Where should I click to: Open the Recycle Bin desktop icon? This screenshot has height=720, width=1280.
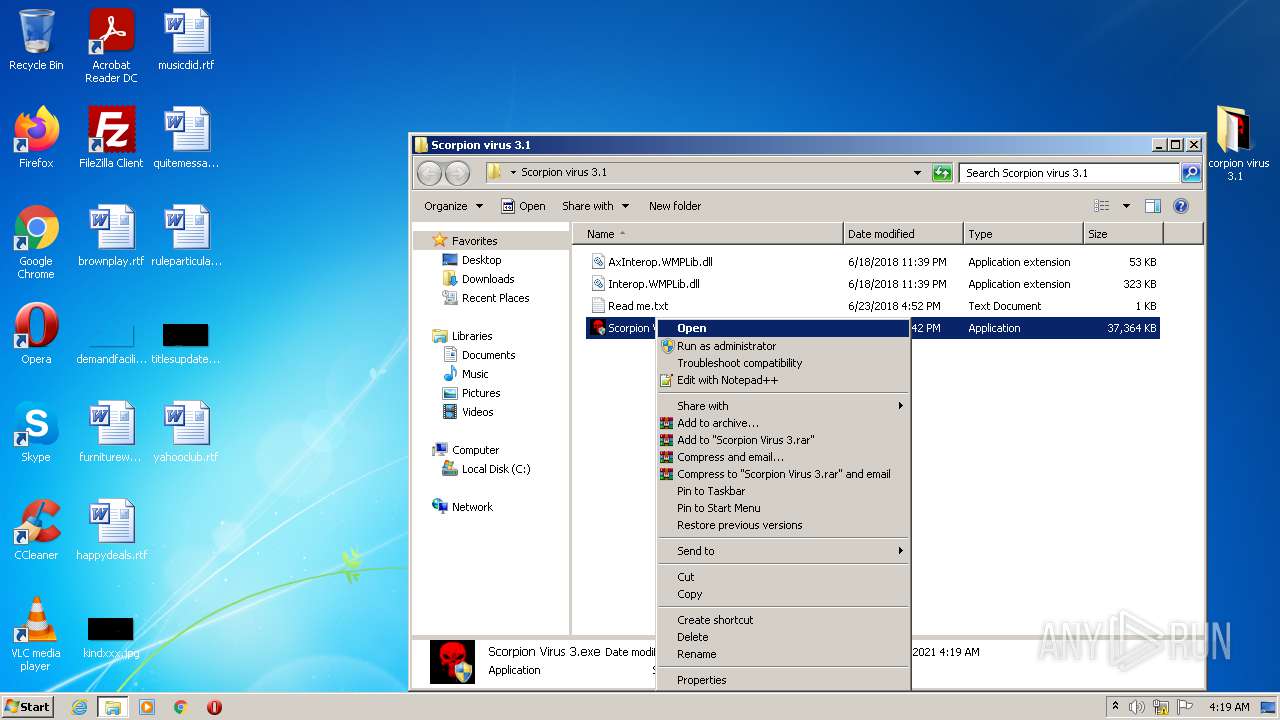[x=36, y=41]
